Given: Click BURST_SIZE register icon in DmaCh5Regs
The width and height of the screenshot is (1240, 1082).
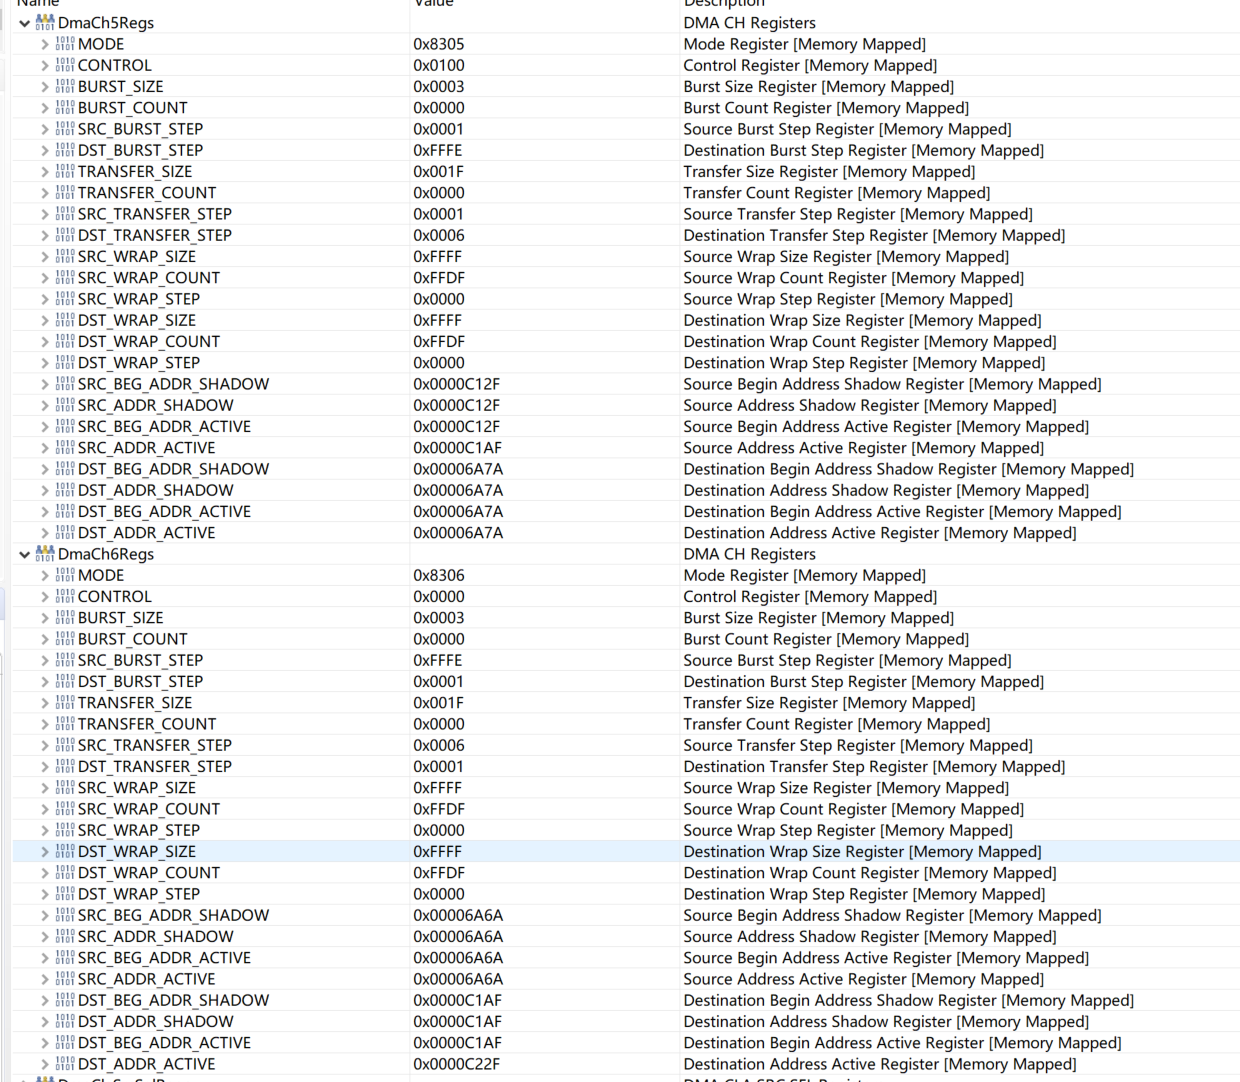Looking at the screenshot, I should [x=65, y=86].
